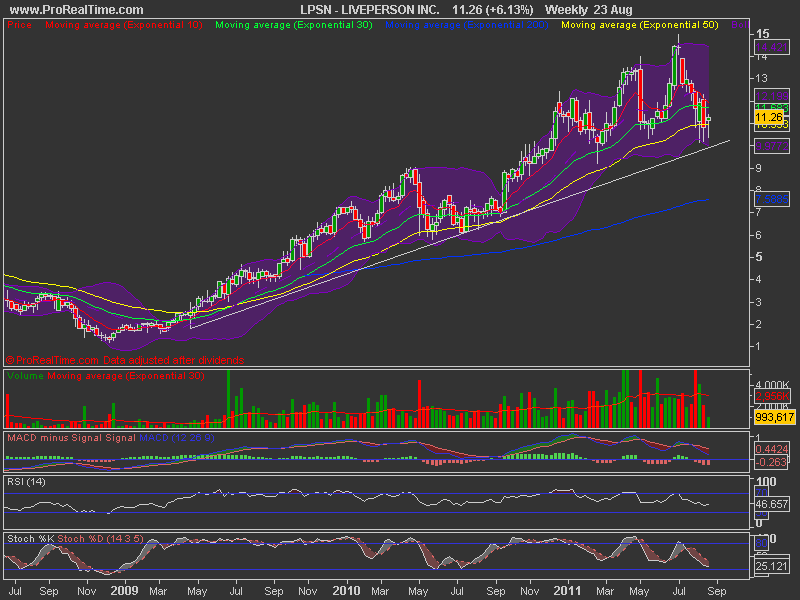Viewport: 800px width, 600px height.
Task: Select the LPSN - LIVEPERSON INC. title
Action: (369, 10)
